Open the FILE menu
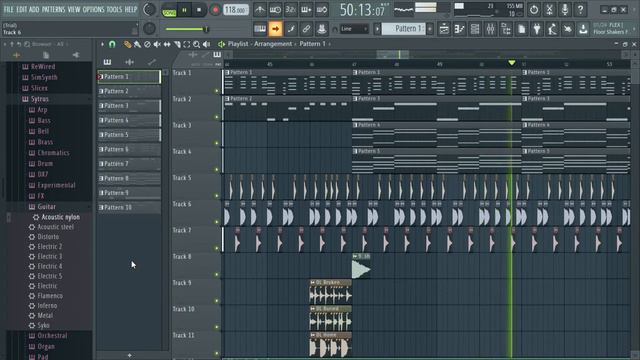Image resolution: width=640 pixels, height=360 pixels. [x=8, y=9]
